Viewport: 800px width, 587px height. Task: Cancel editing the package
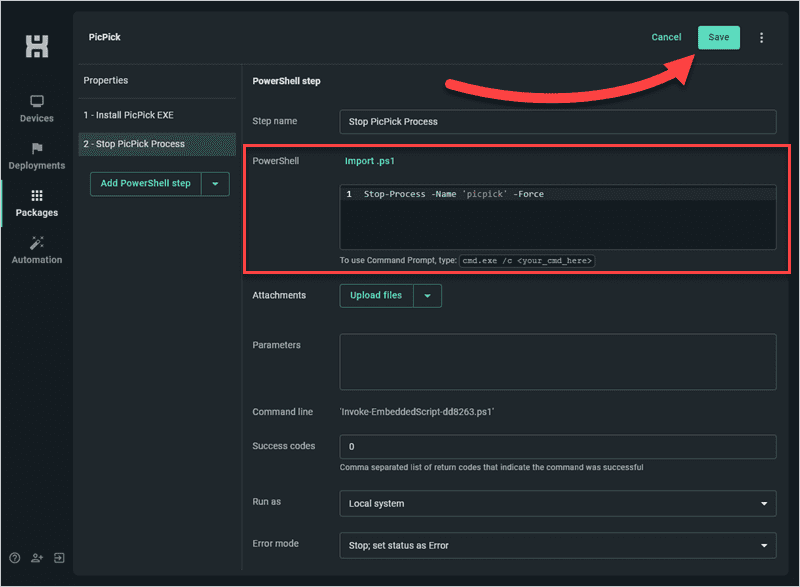[666, 37]
